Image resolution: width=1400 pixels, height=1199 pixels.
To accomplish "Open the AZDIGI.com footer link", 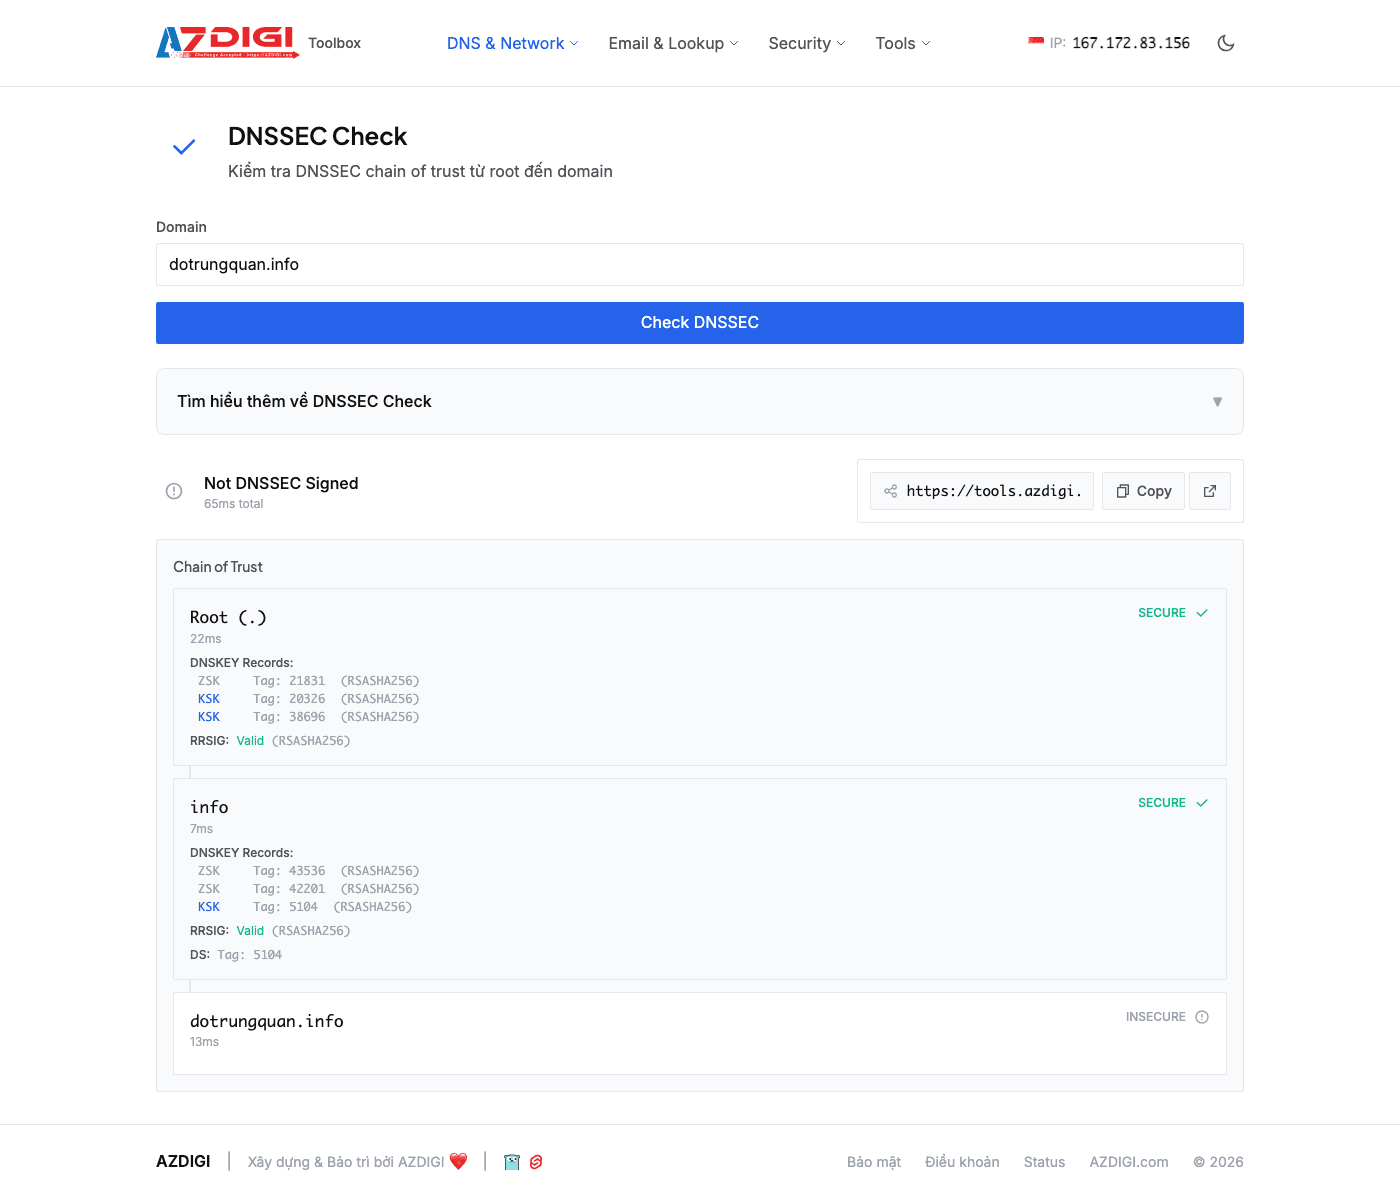I will tap(1129, 1162).
